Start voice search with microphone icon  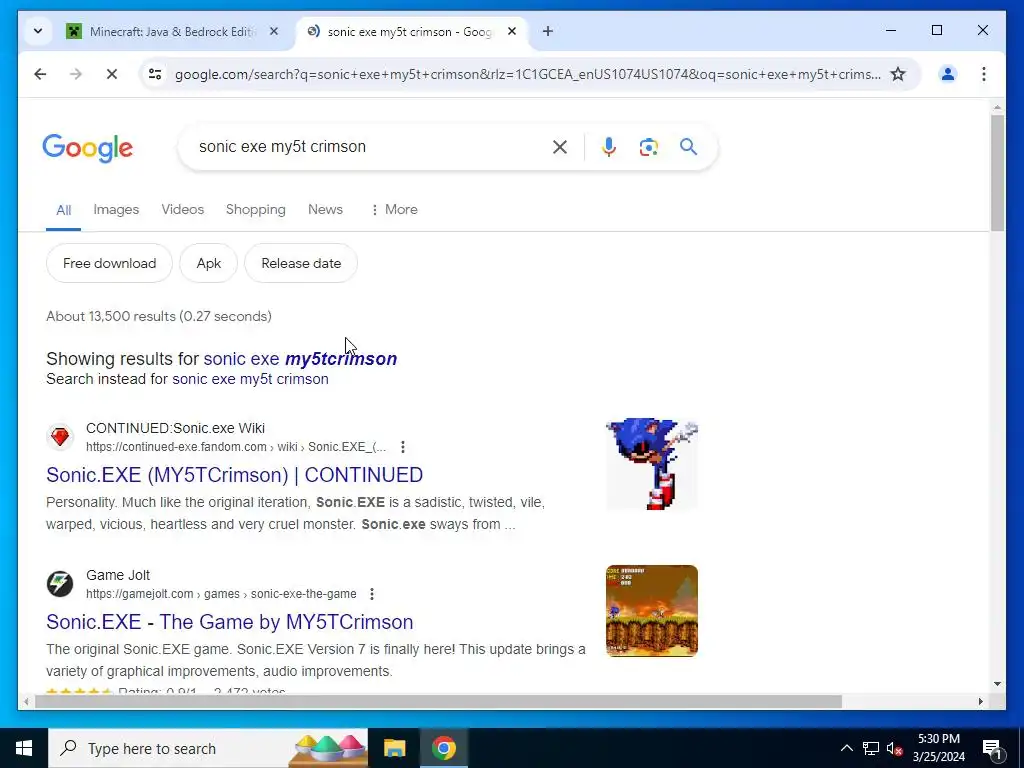(609, 147)
